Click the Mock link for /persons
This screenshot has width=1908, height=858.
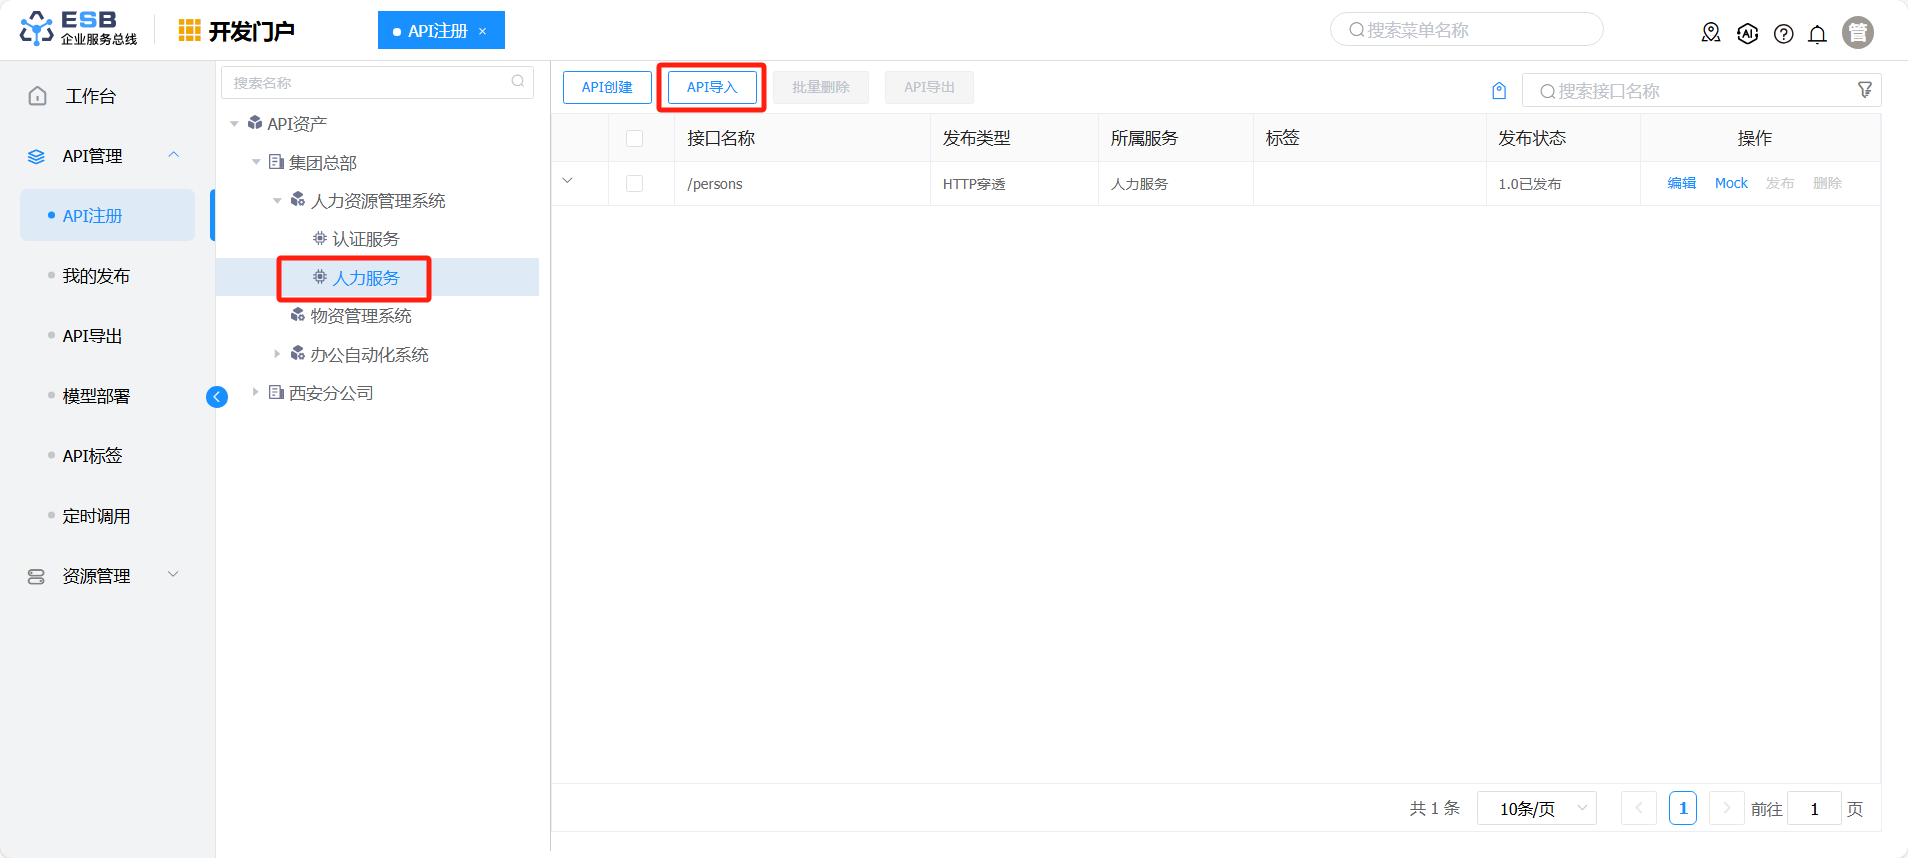(1731, 183)
